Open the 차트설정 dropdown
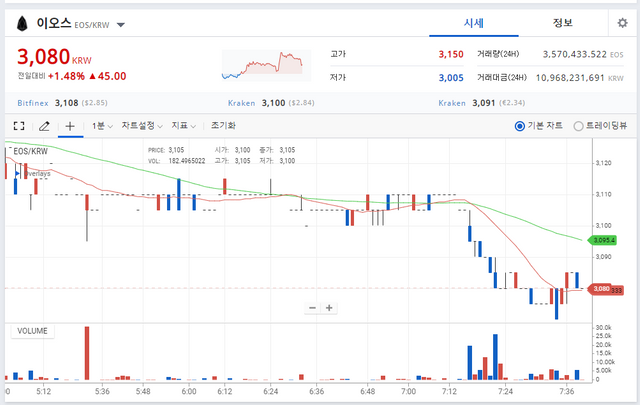 point(142,126)
